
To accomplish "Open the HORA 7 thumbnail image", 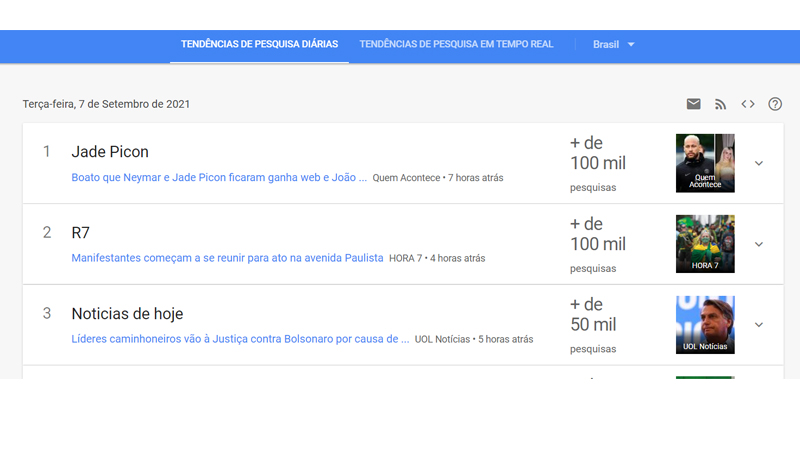I will [x=705, y=244].
